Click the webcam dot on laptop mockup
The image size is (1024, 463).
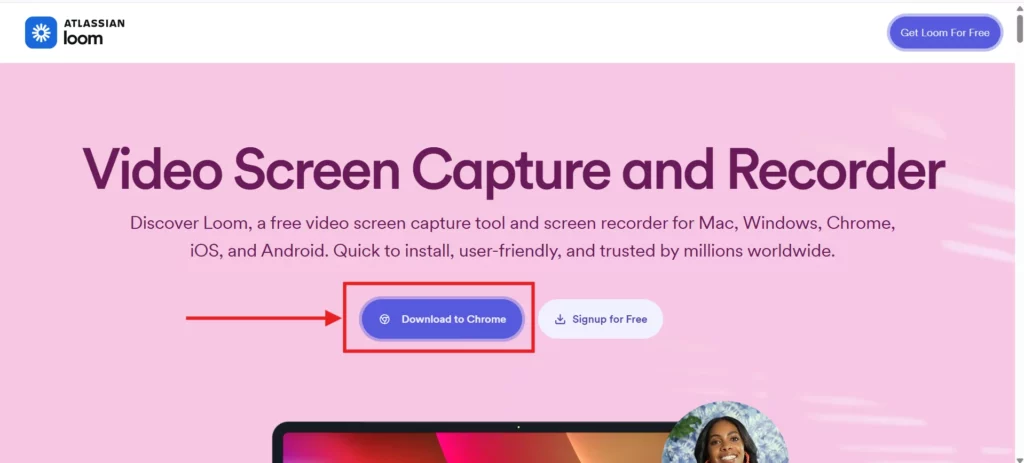(x=519, y=427)
